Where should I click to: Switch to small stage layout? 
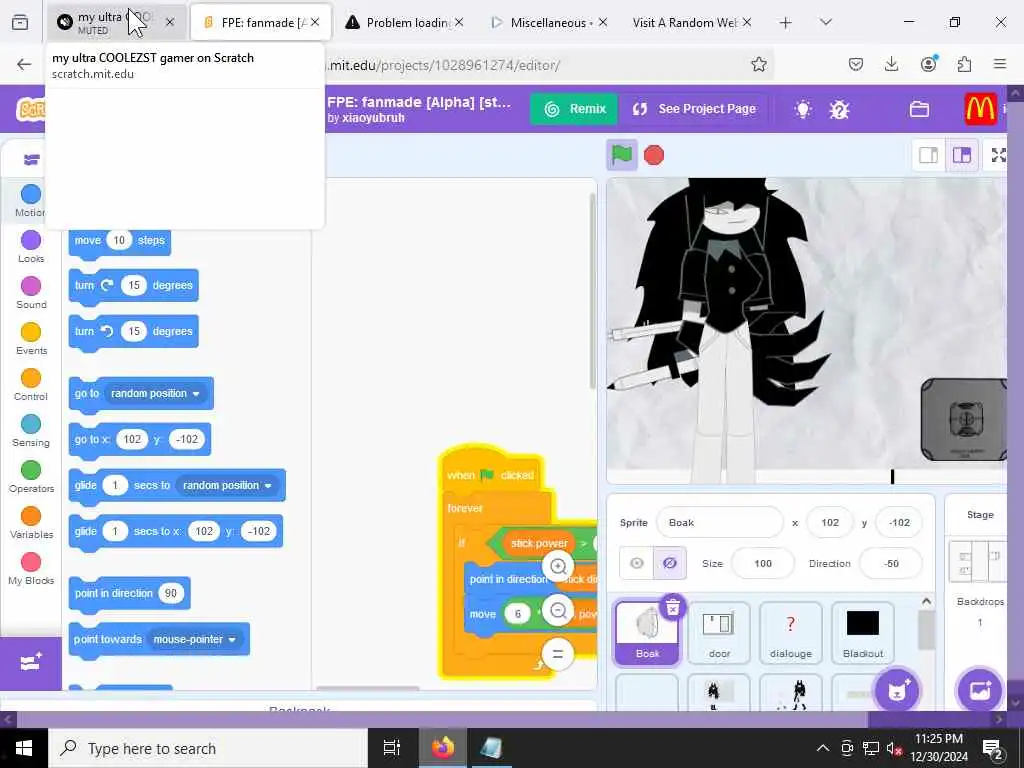[x=929, y=155]
